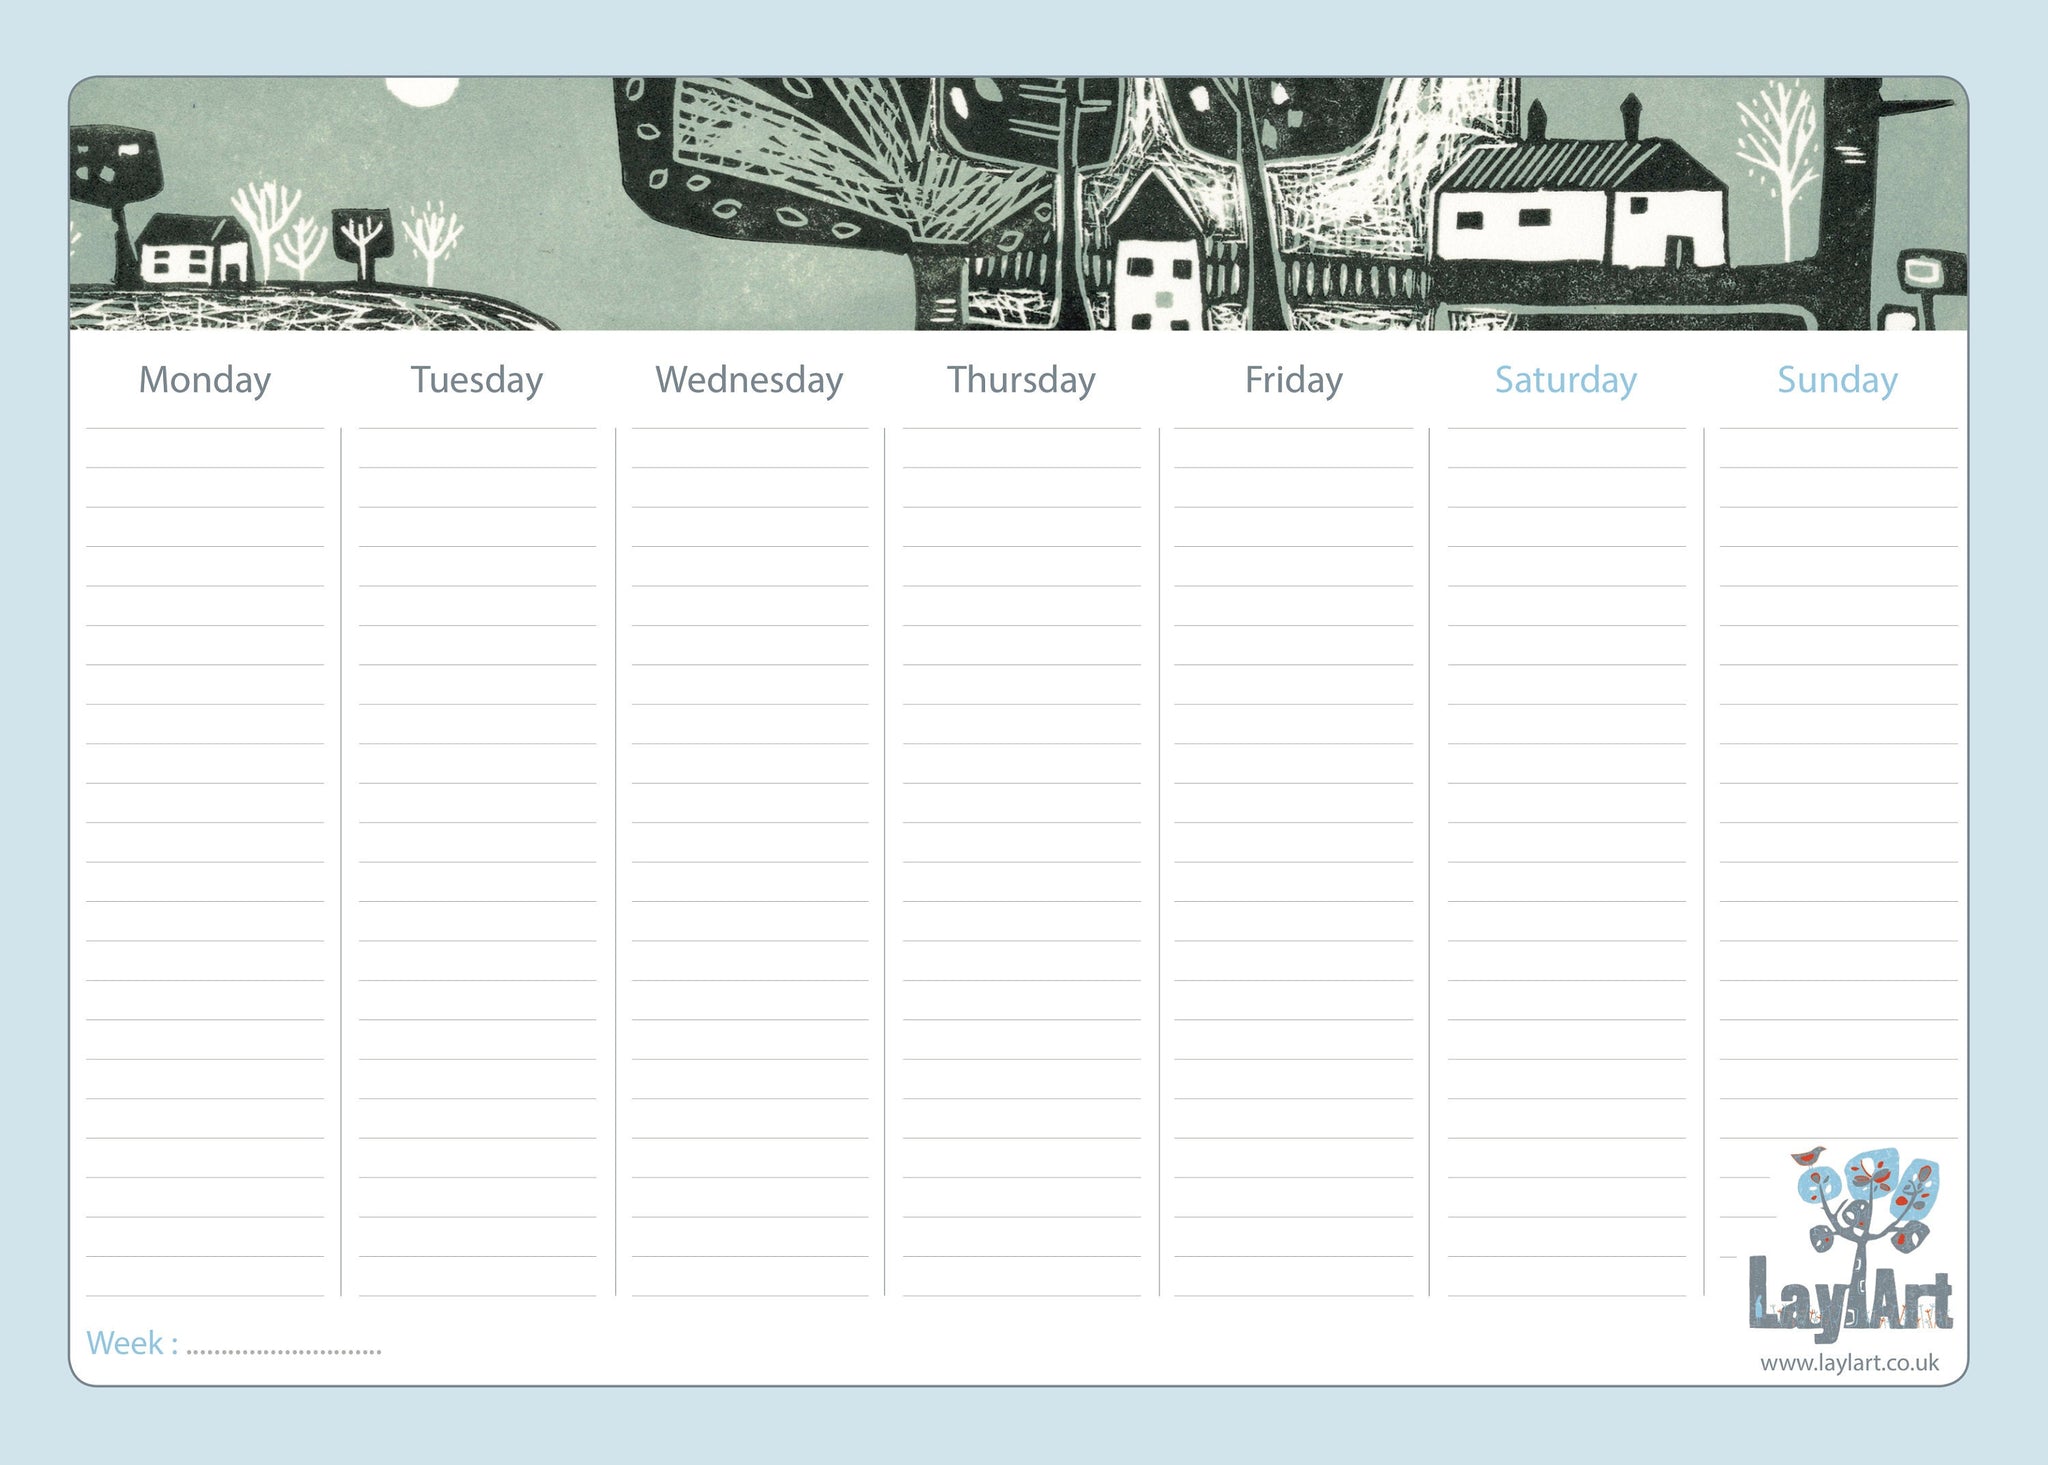2048x1465 pixels.
Task: Click the Sunday column heading
Action: click(x=1837, y=381)
